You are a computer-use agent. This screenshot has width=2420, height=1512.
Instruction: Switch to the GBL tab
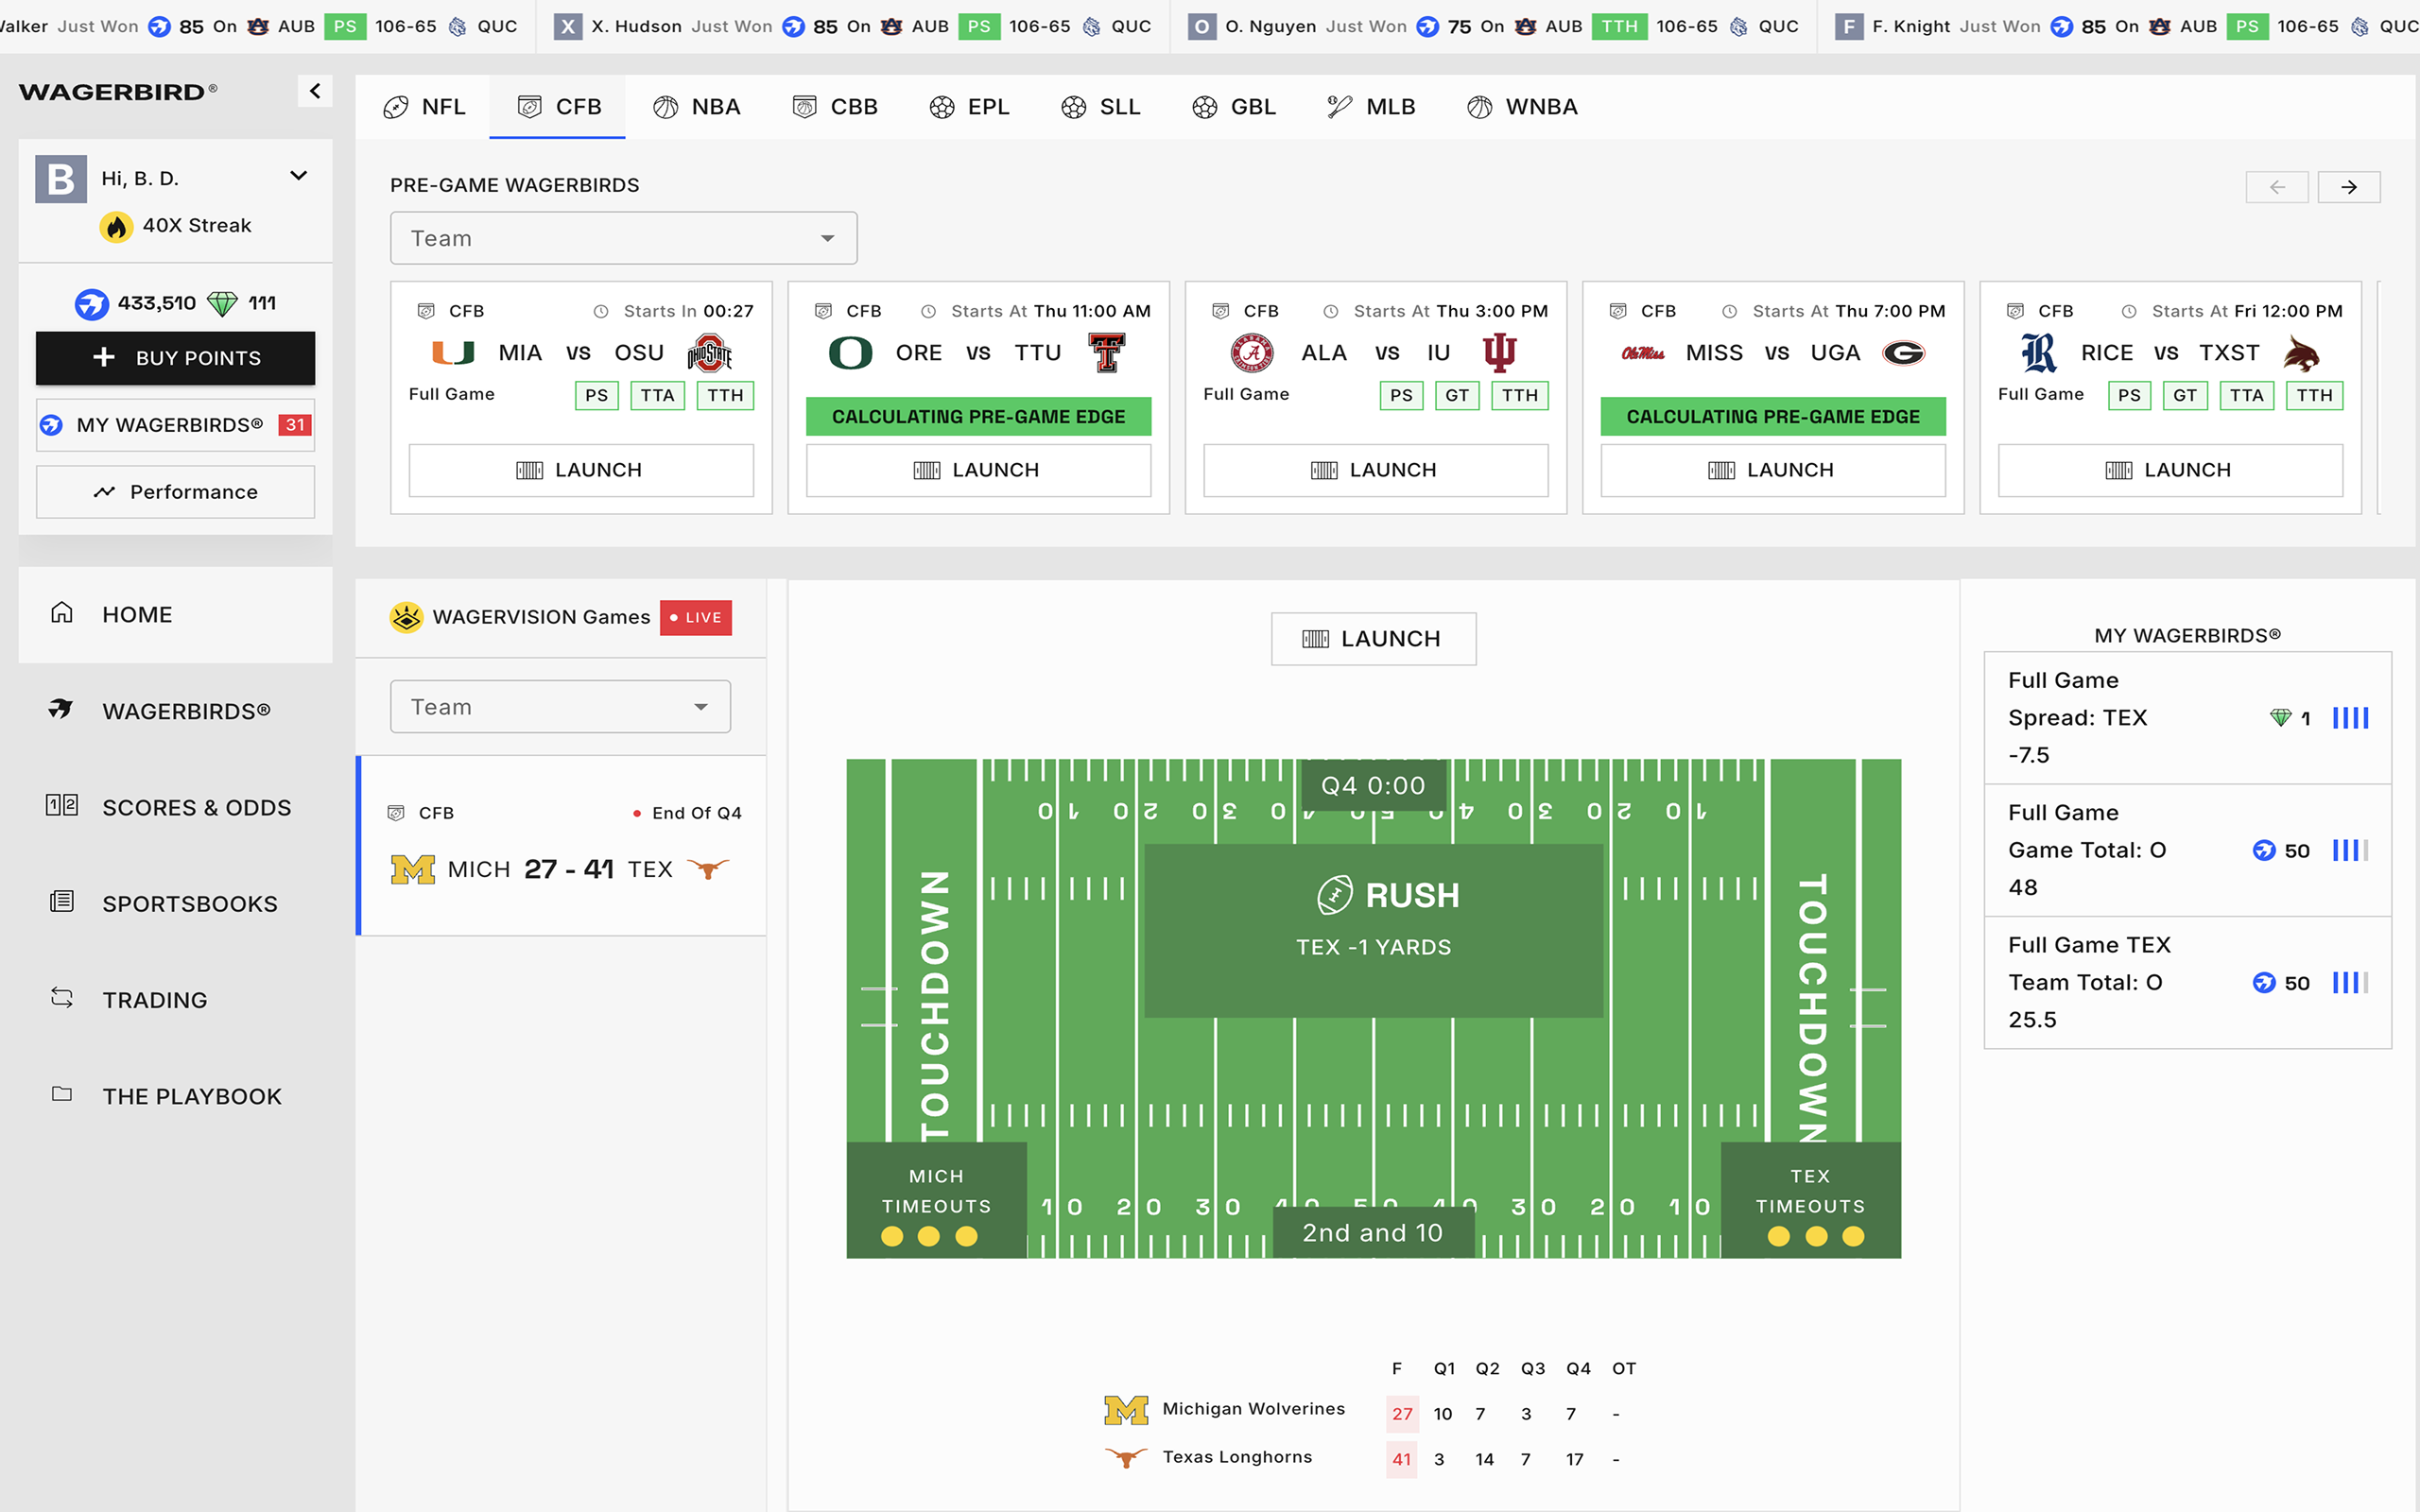(1234, 107)
